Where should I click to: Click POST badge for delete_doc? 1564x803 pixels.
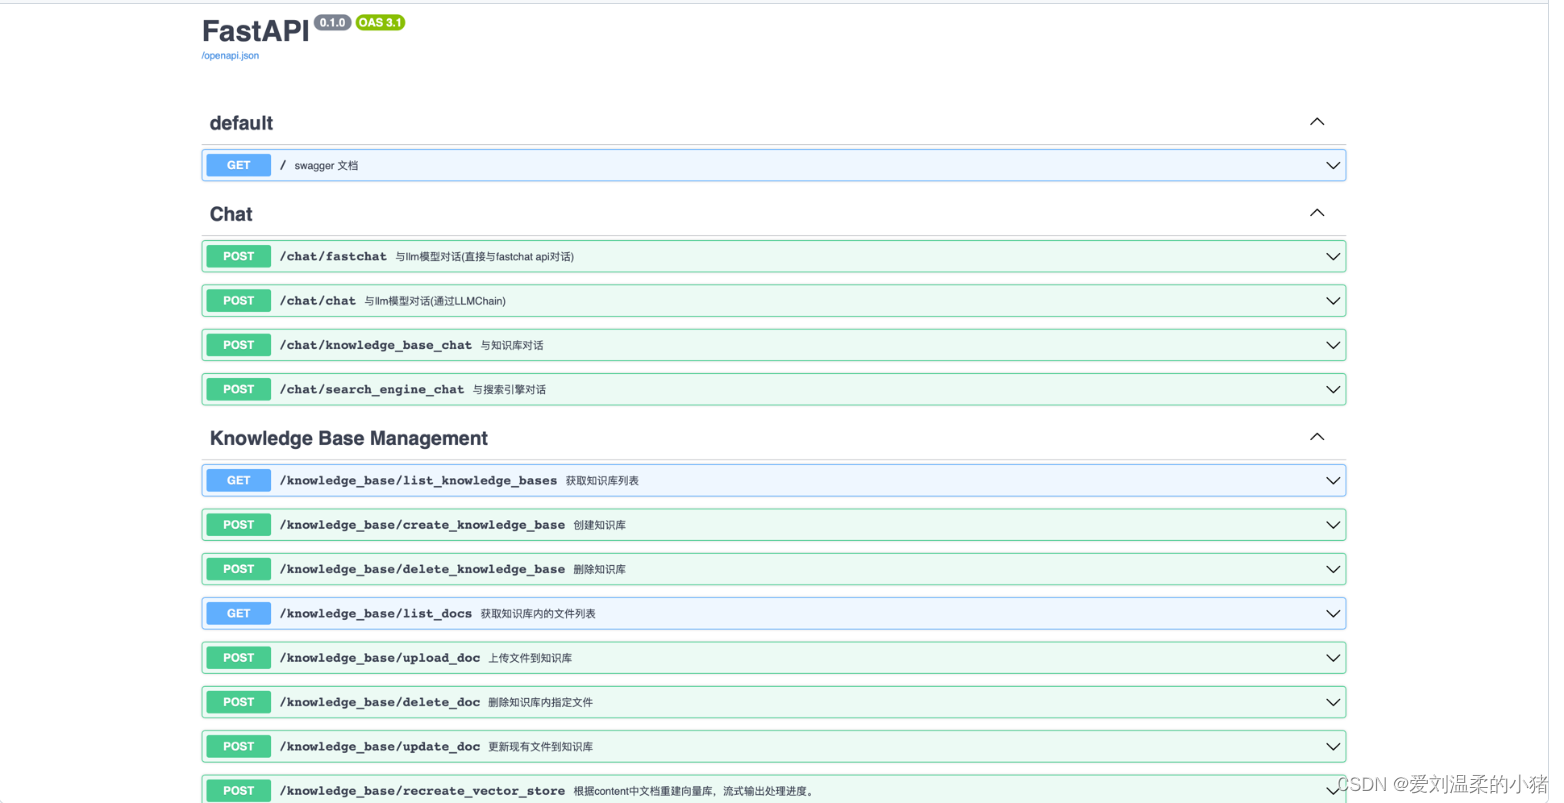point(239,702)
